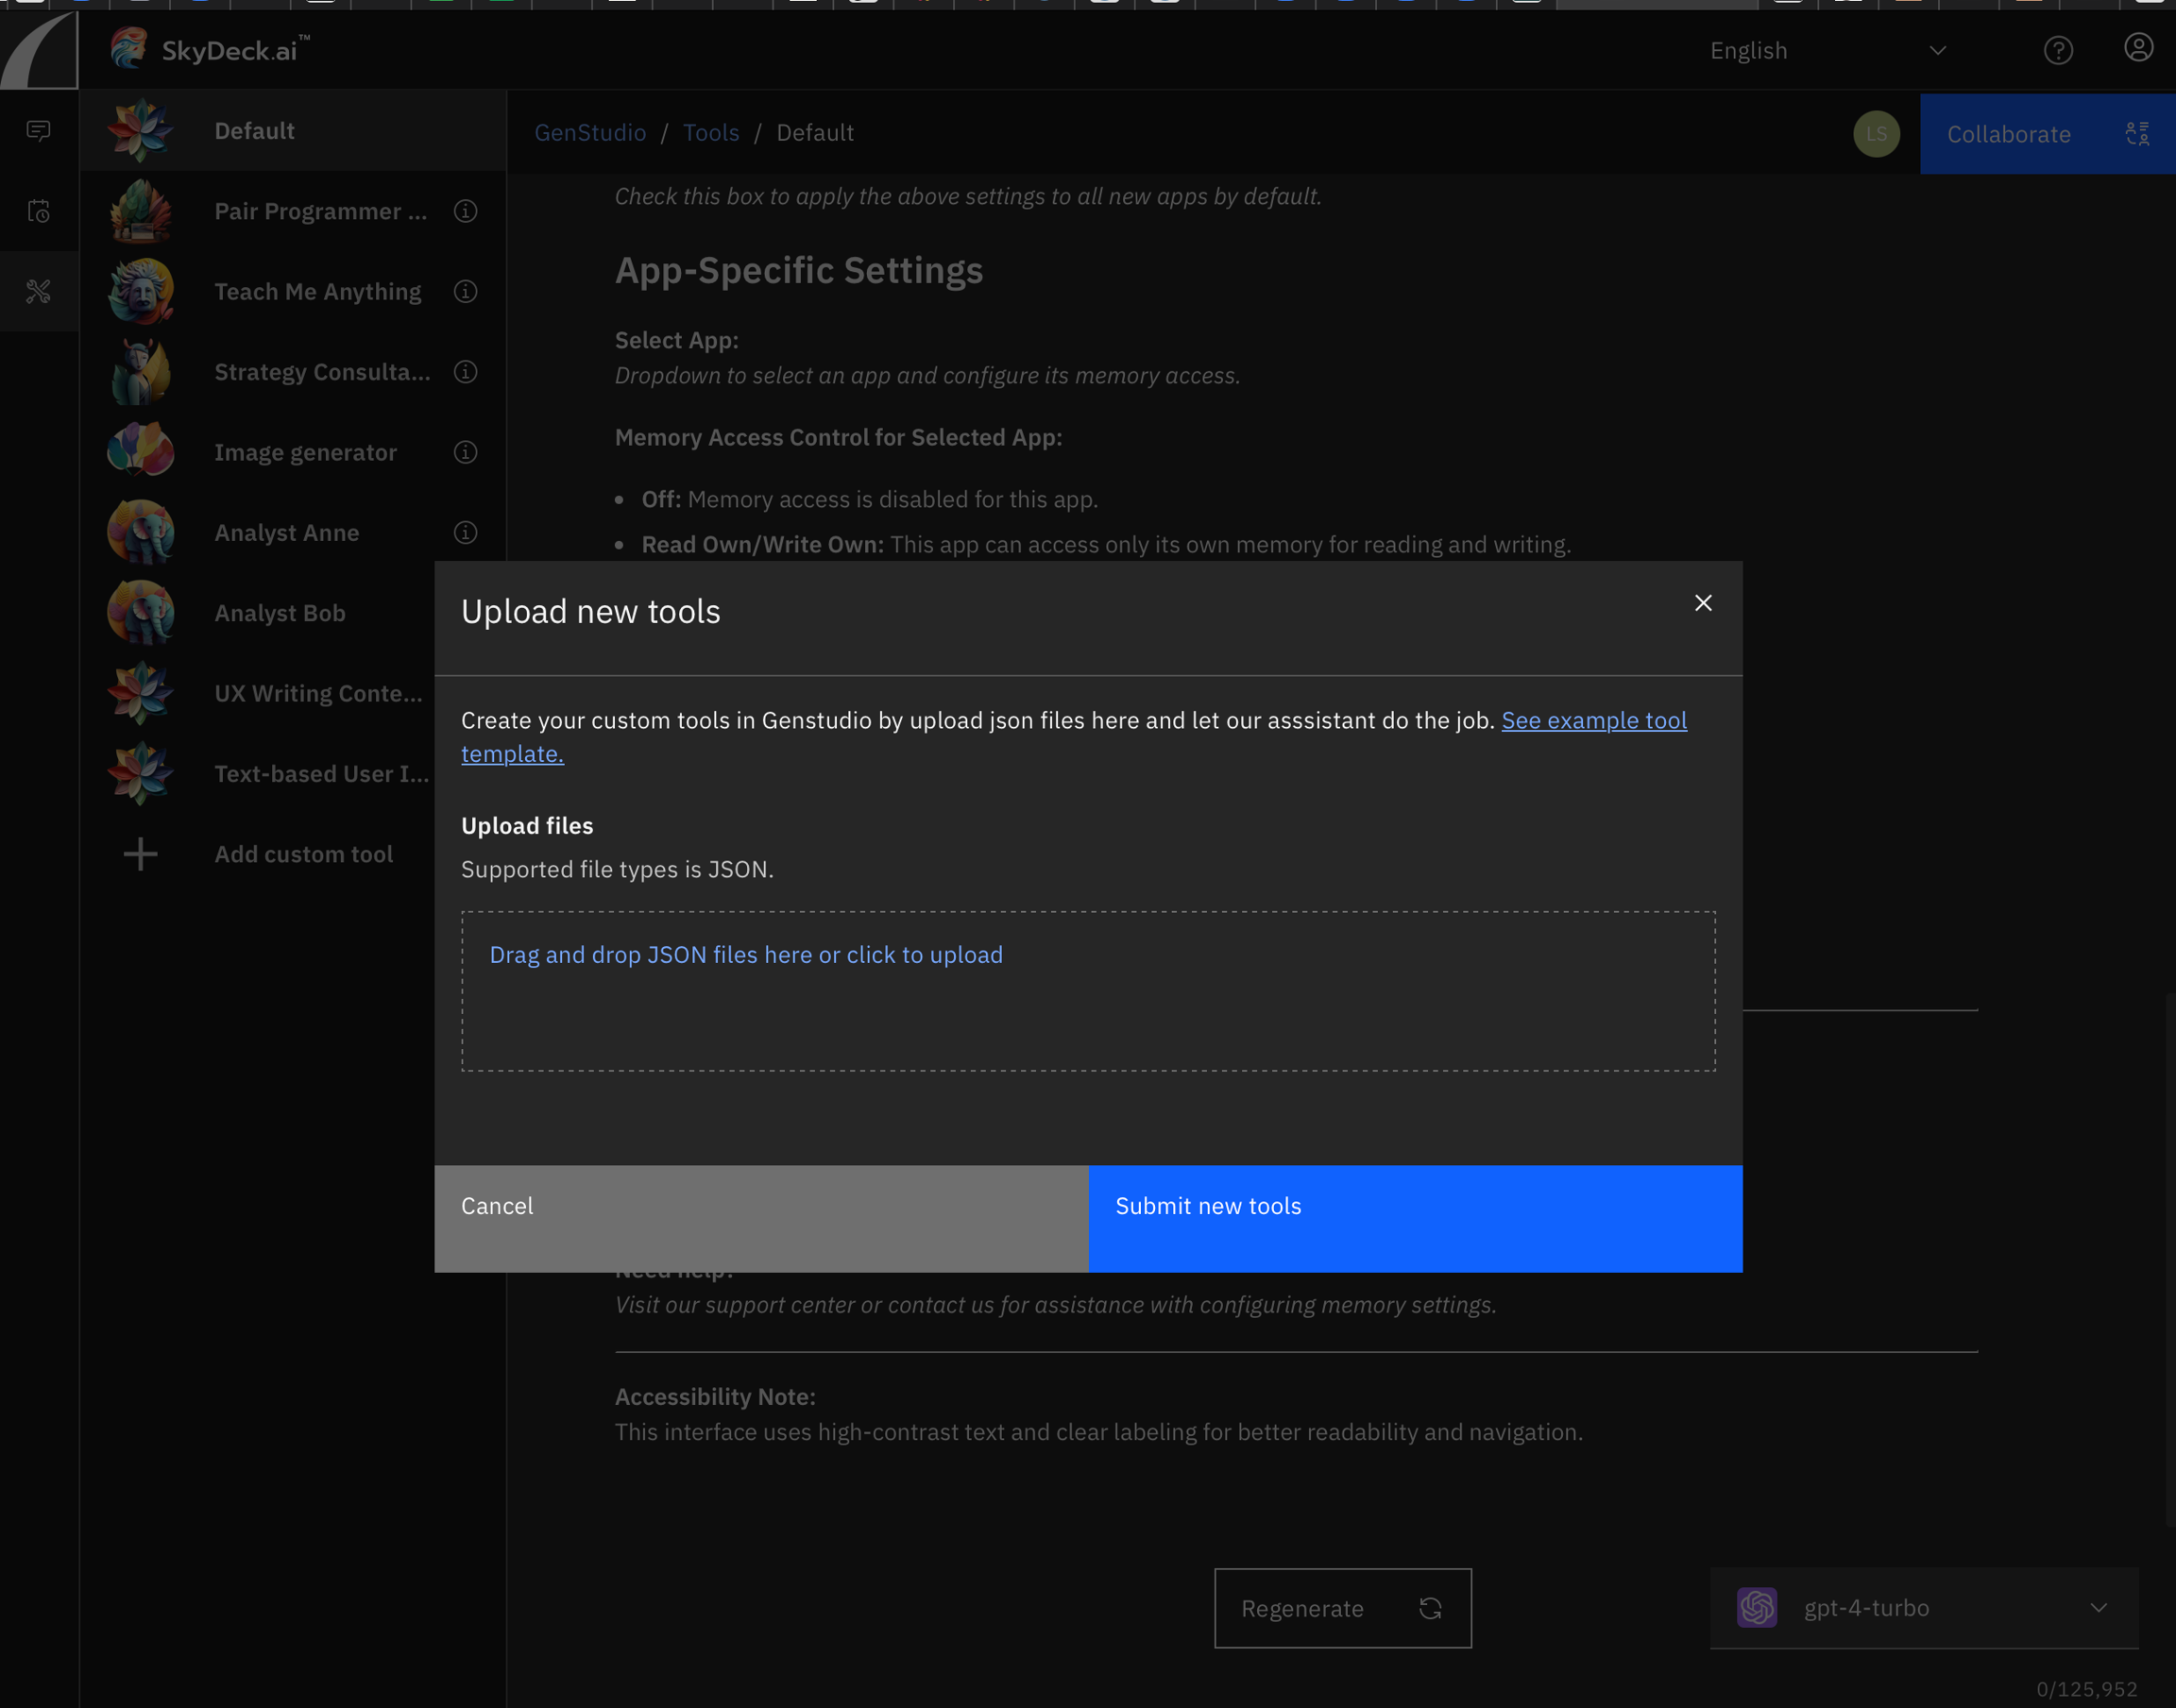This screenshot has height=1708, width=2176.
Task: Click the 0/125,952 token counter
Action: pyautogui.click(x=2087, y=1689)
